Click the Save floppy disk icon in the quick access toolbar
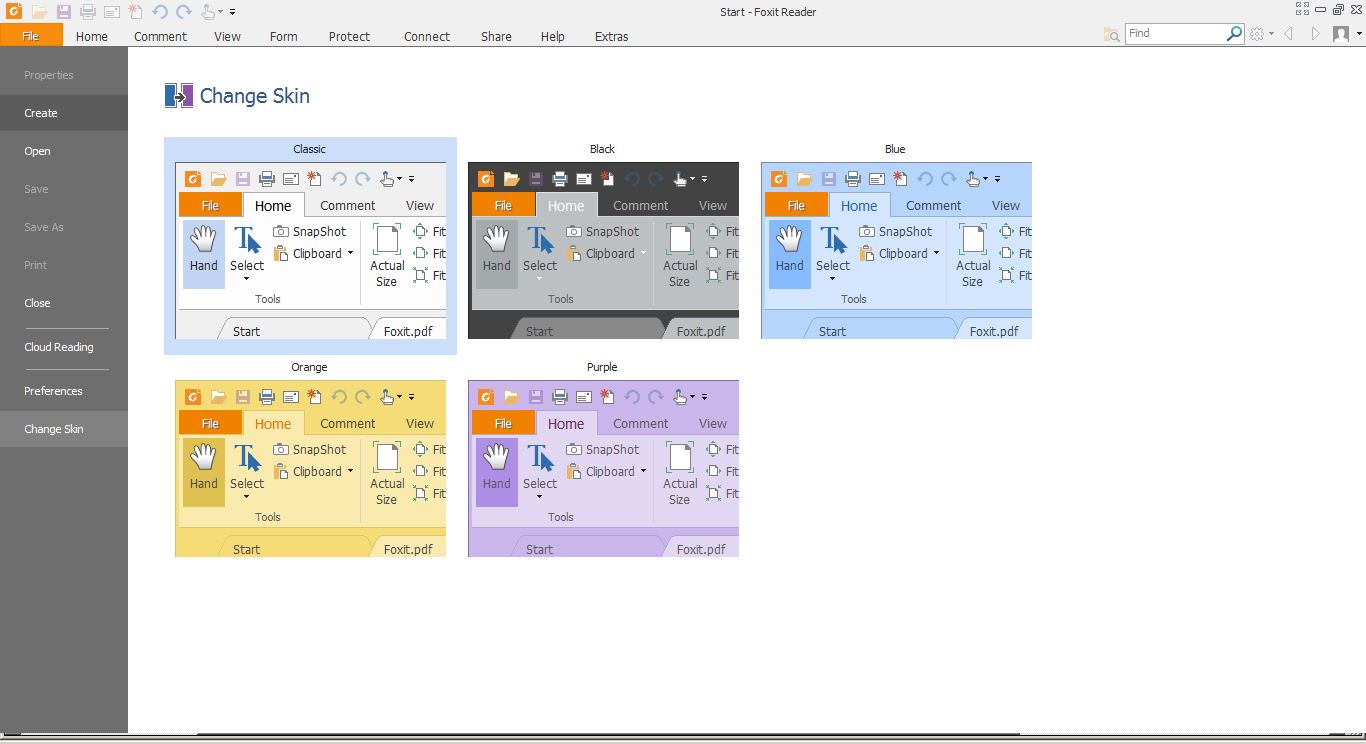 63,12
